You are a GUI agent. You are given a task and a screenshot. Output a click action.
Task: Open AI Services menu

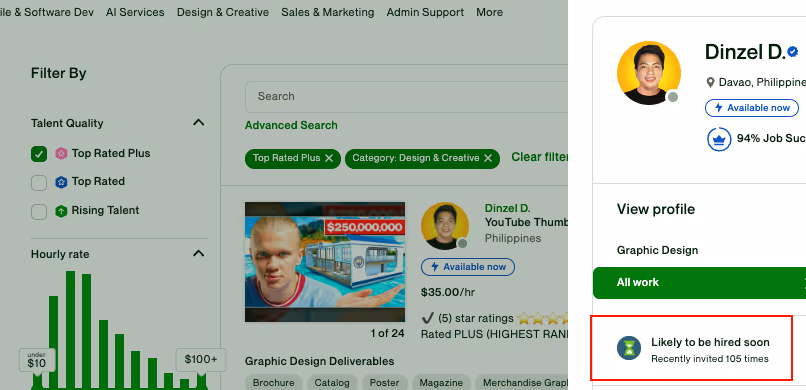135,12
